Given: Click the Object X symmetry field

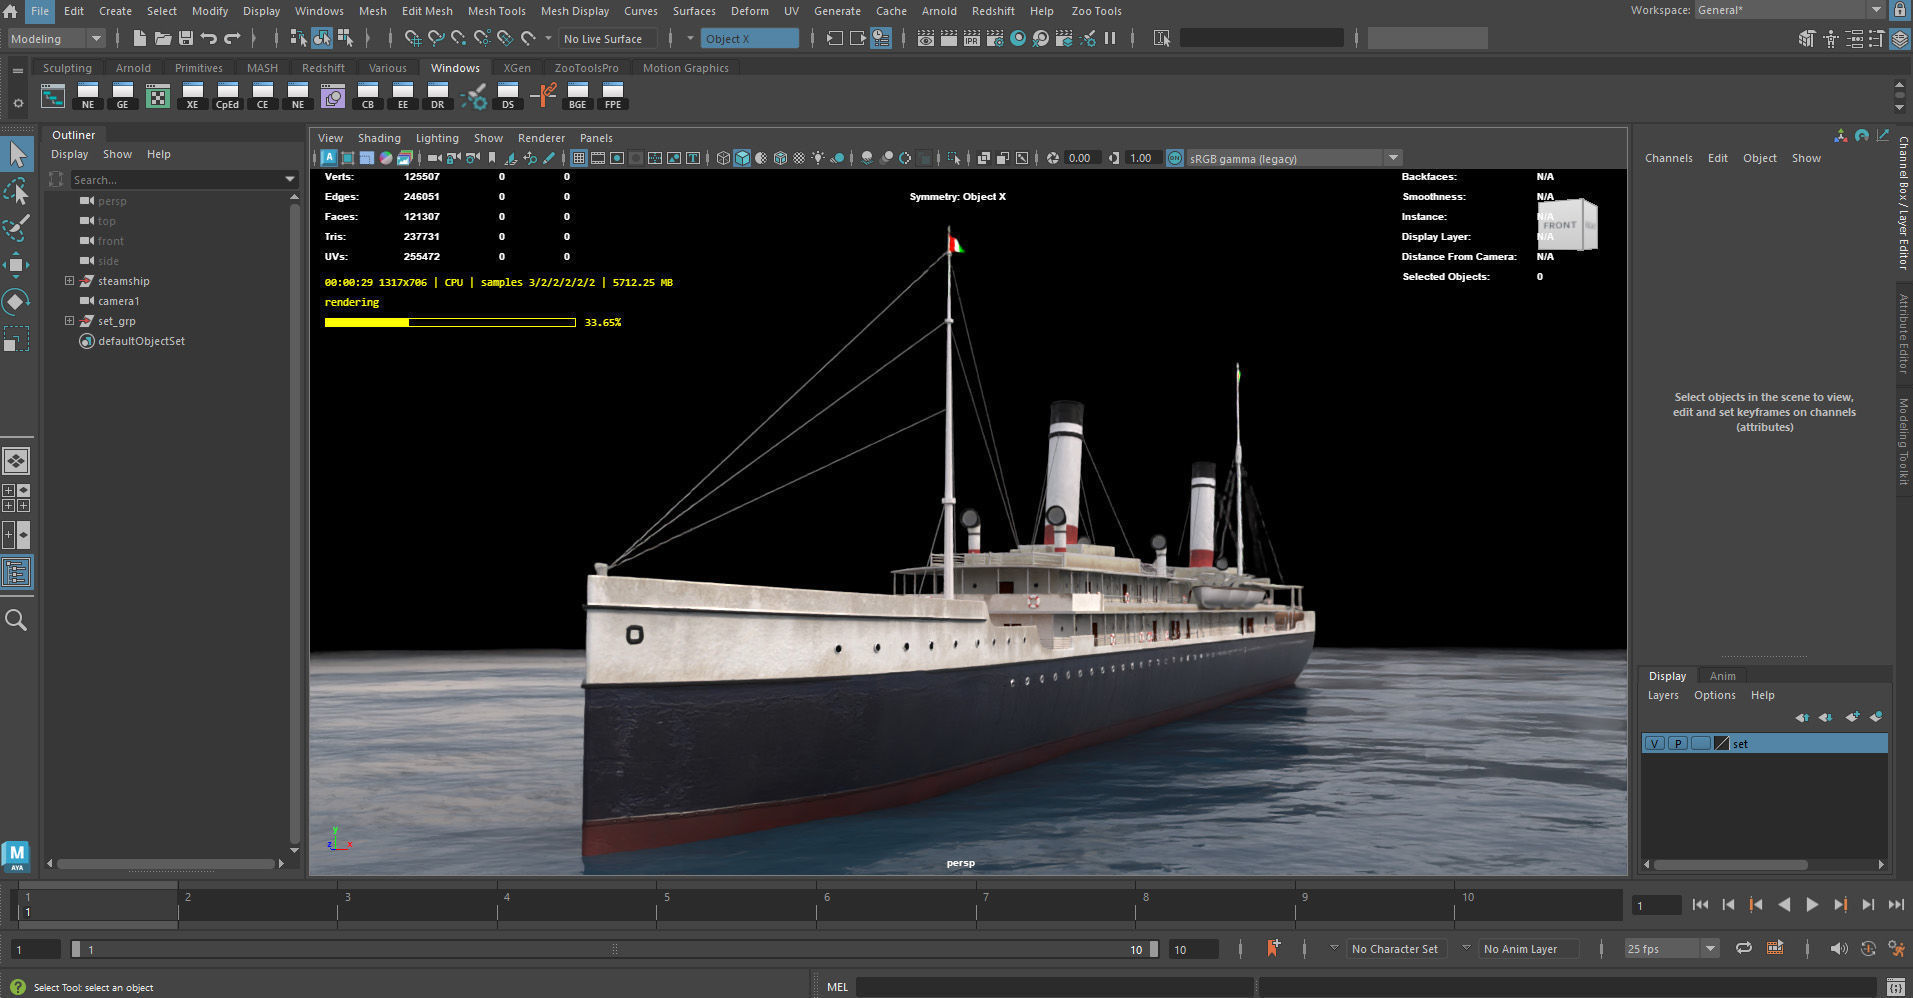Looking at the screenshot, I should point(750,39).
